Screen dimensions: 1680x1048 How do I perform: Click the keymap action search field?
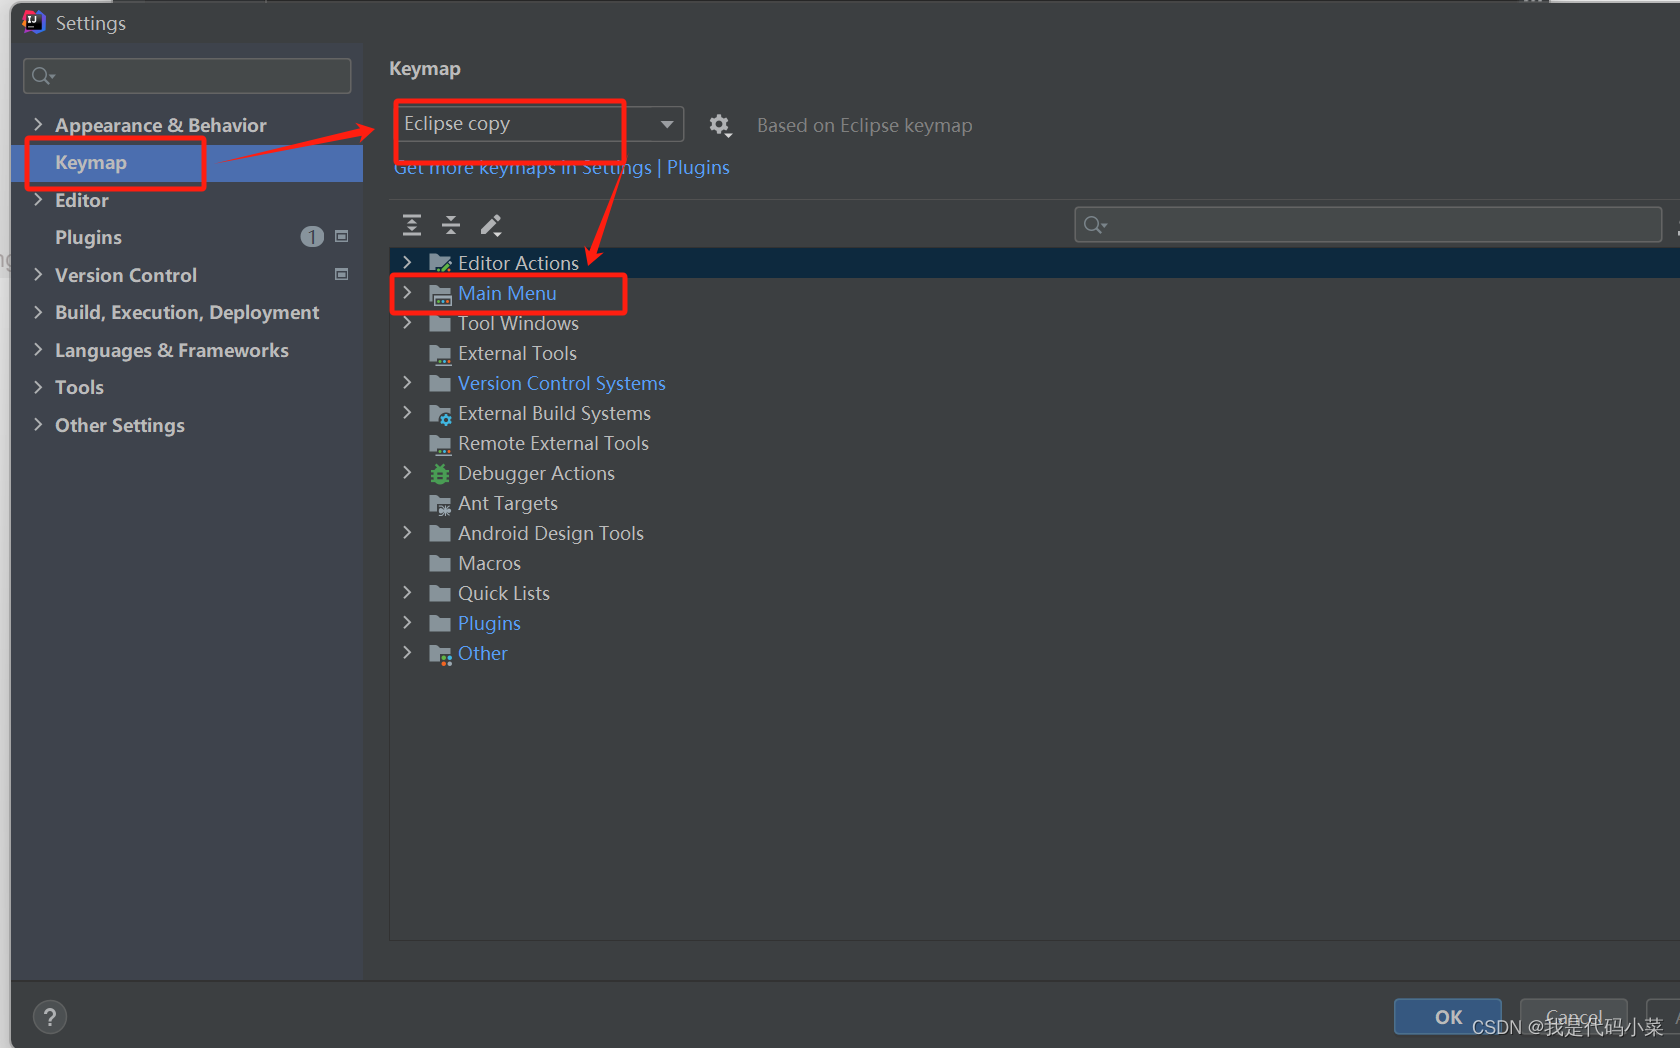point(1368,225)
